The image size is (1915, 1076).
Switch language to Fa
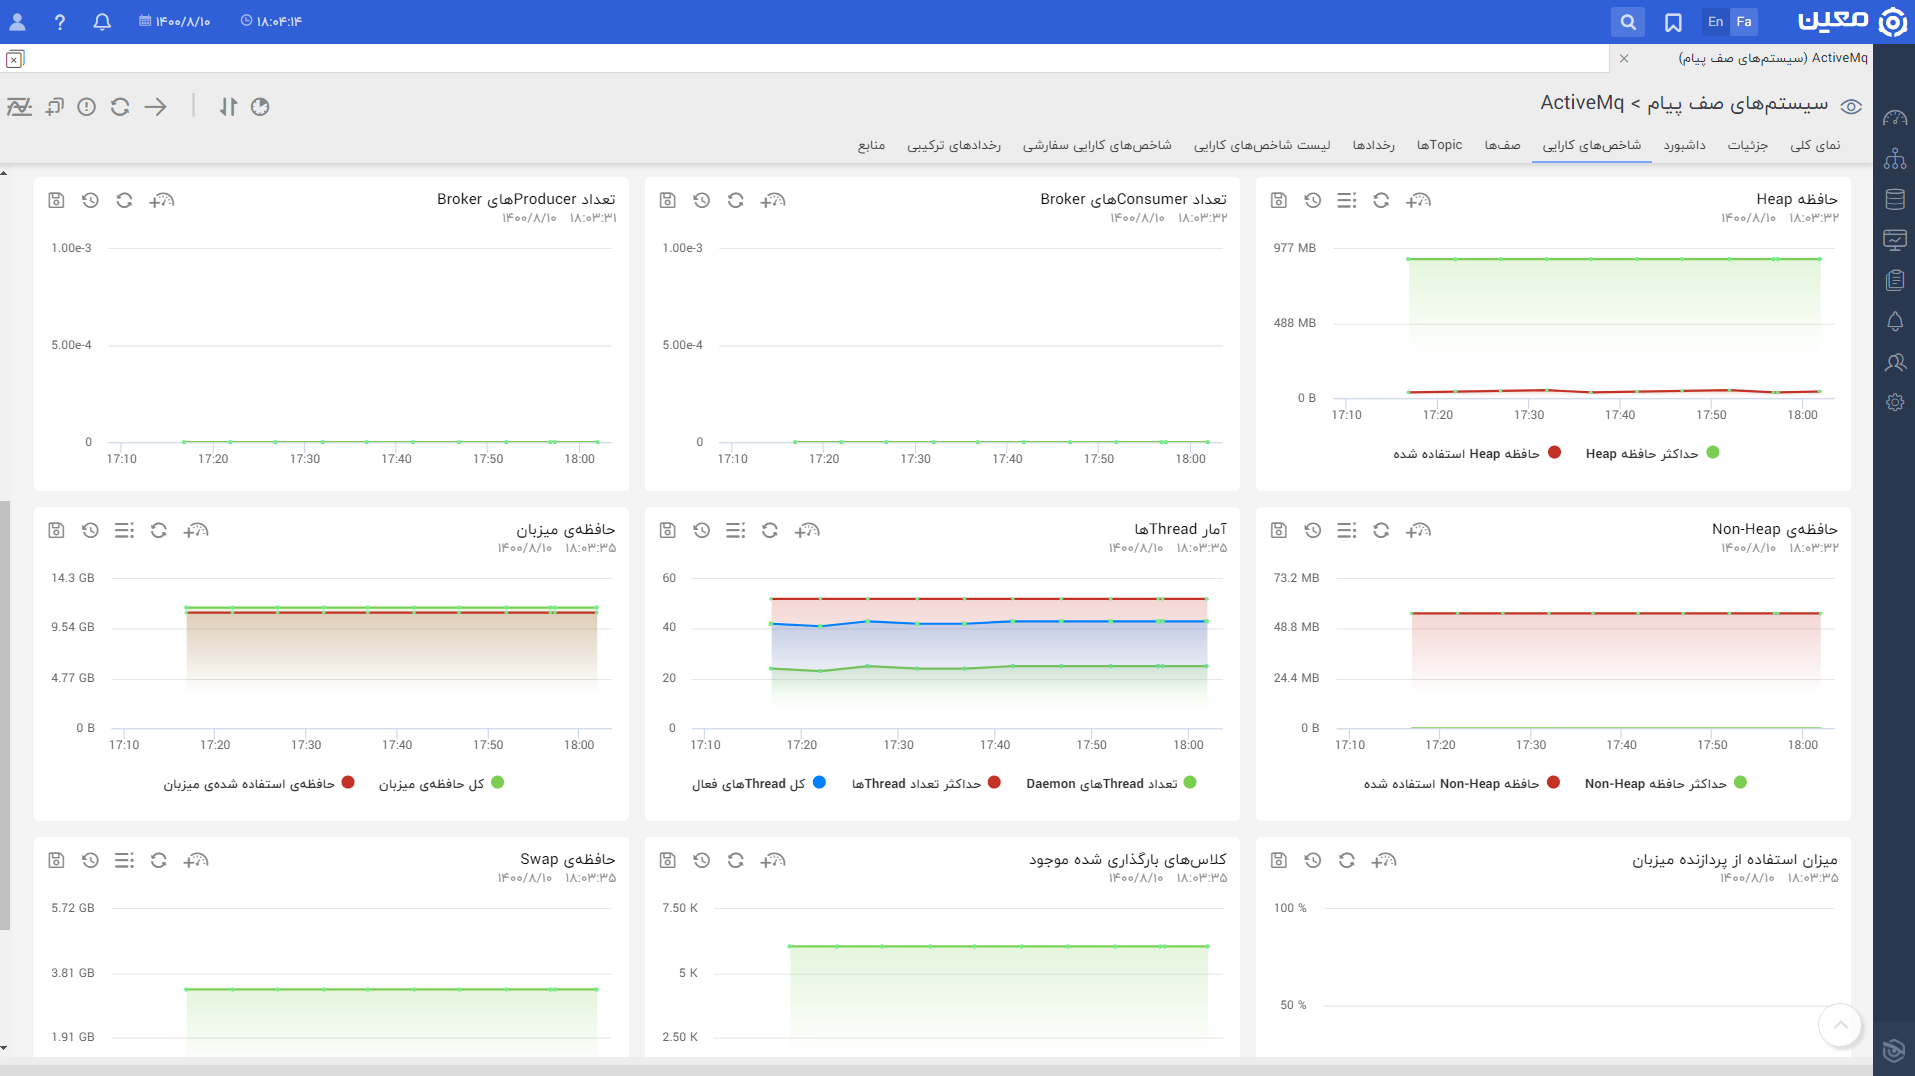point(1744,21)
